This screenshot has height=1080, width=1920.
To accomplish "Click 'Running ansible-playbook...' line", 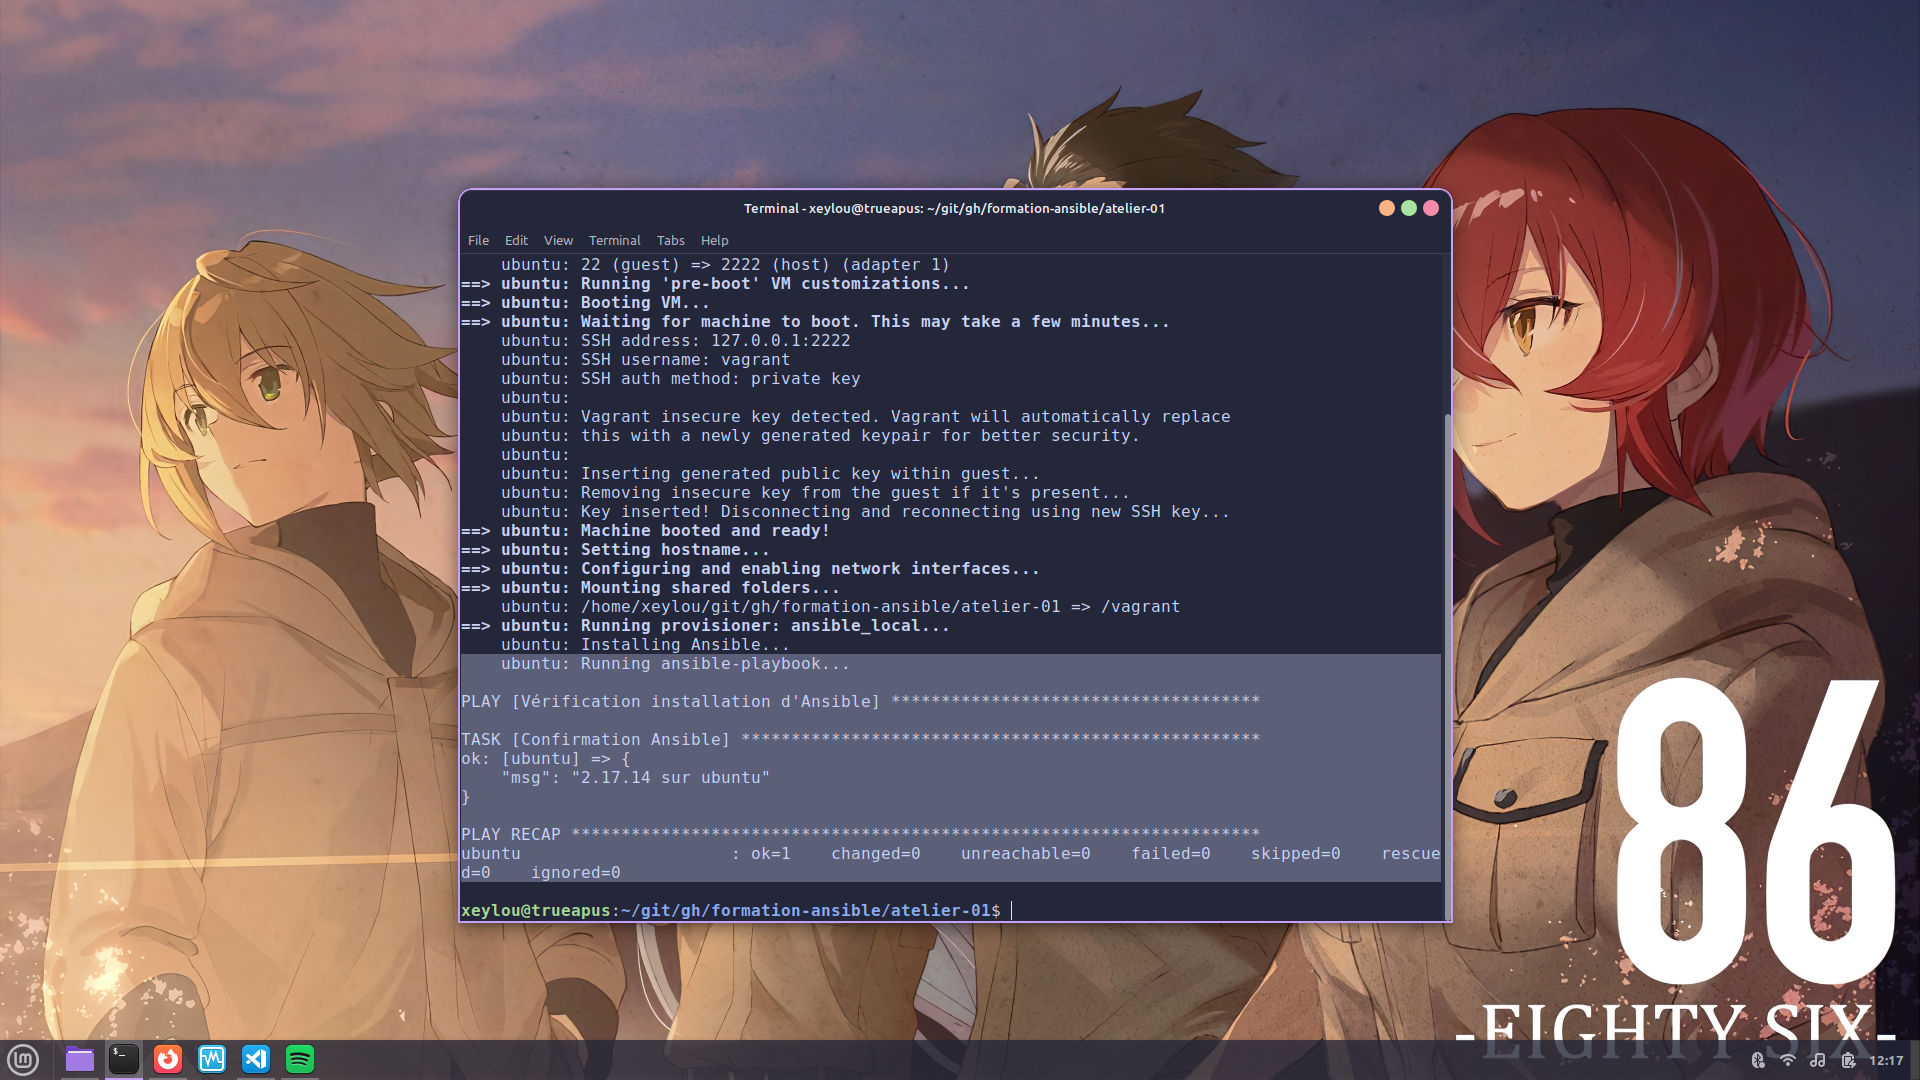I will (675, 663).
